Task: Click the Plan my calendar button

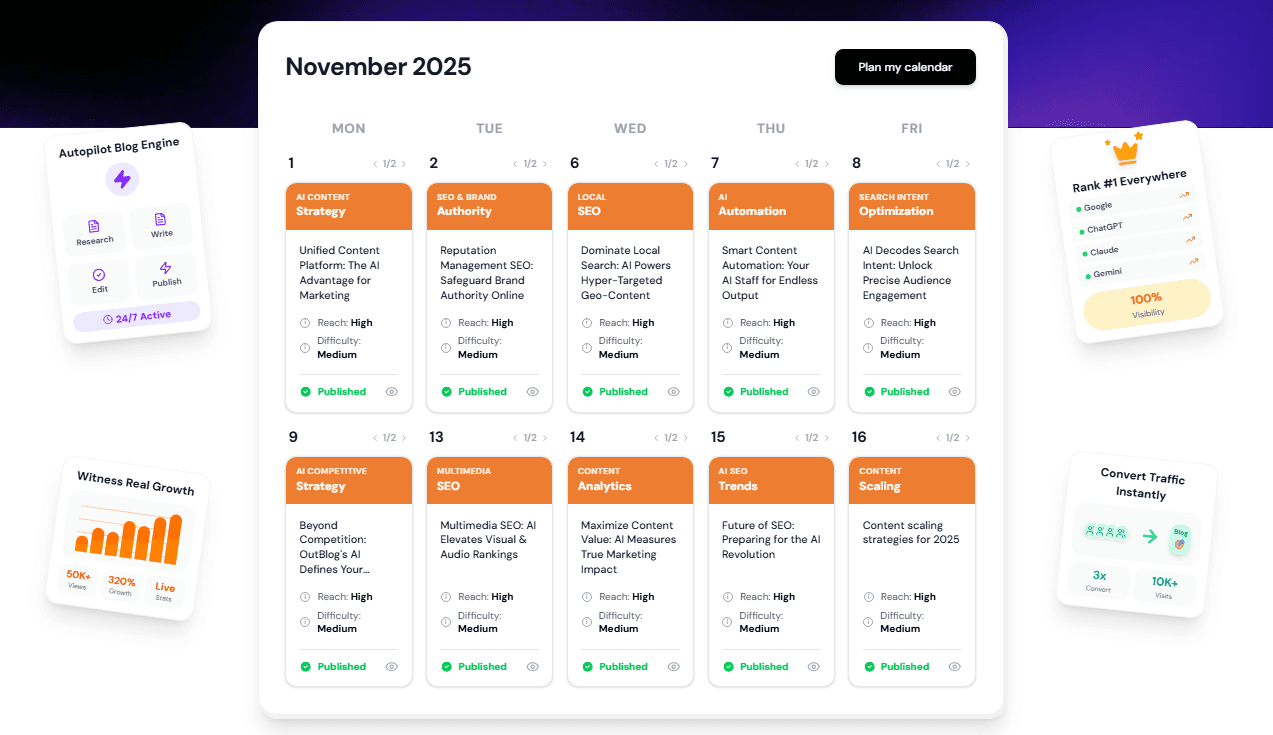Action: coord(905,67)
